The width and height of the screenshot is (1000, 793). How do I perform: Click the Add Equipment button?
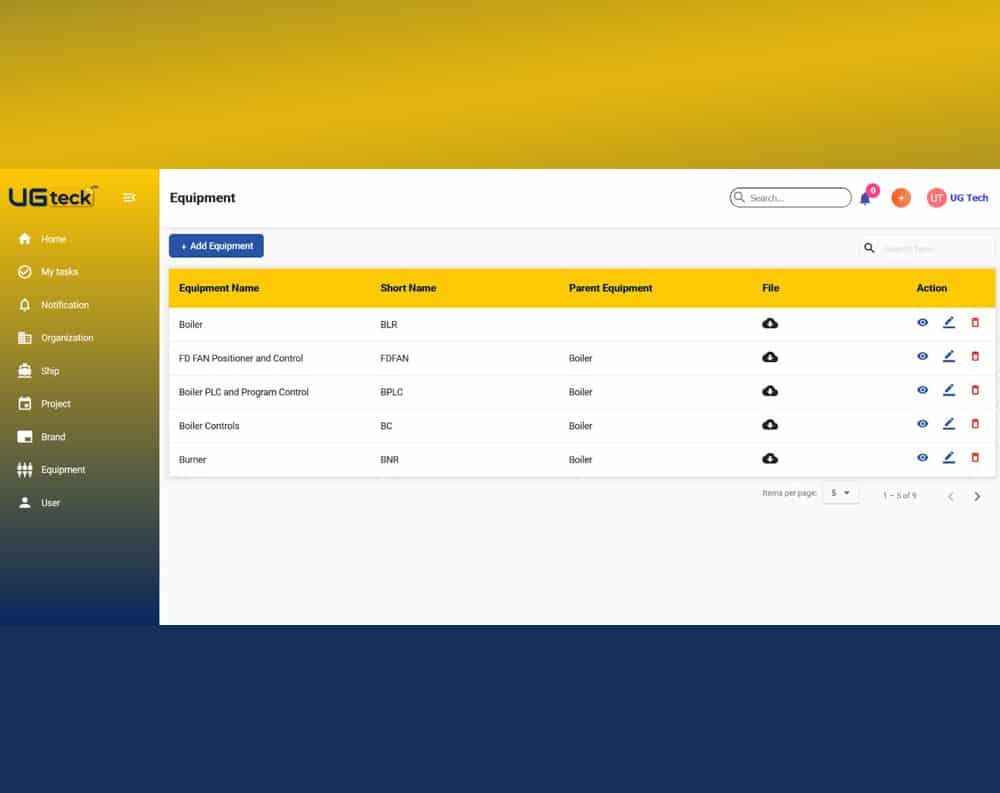pos(216,246)
